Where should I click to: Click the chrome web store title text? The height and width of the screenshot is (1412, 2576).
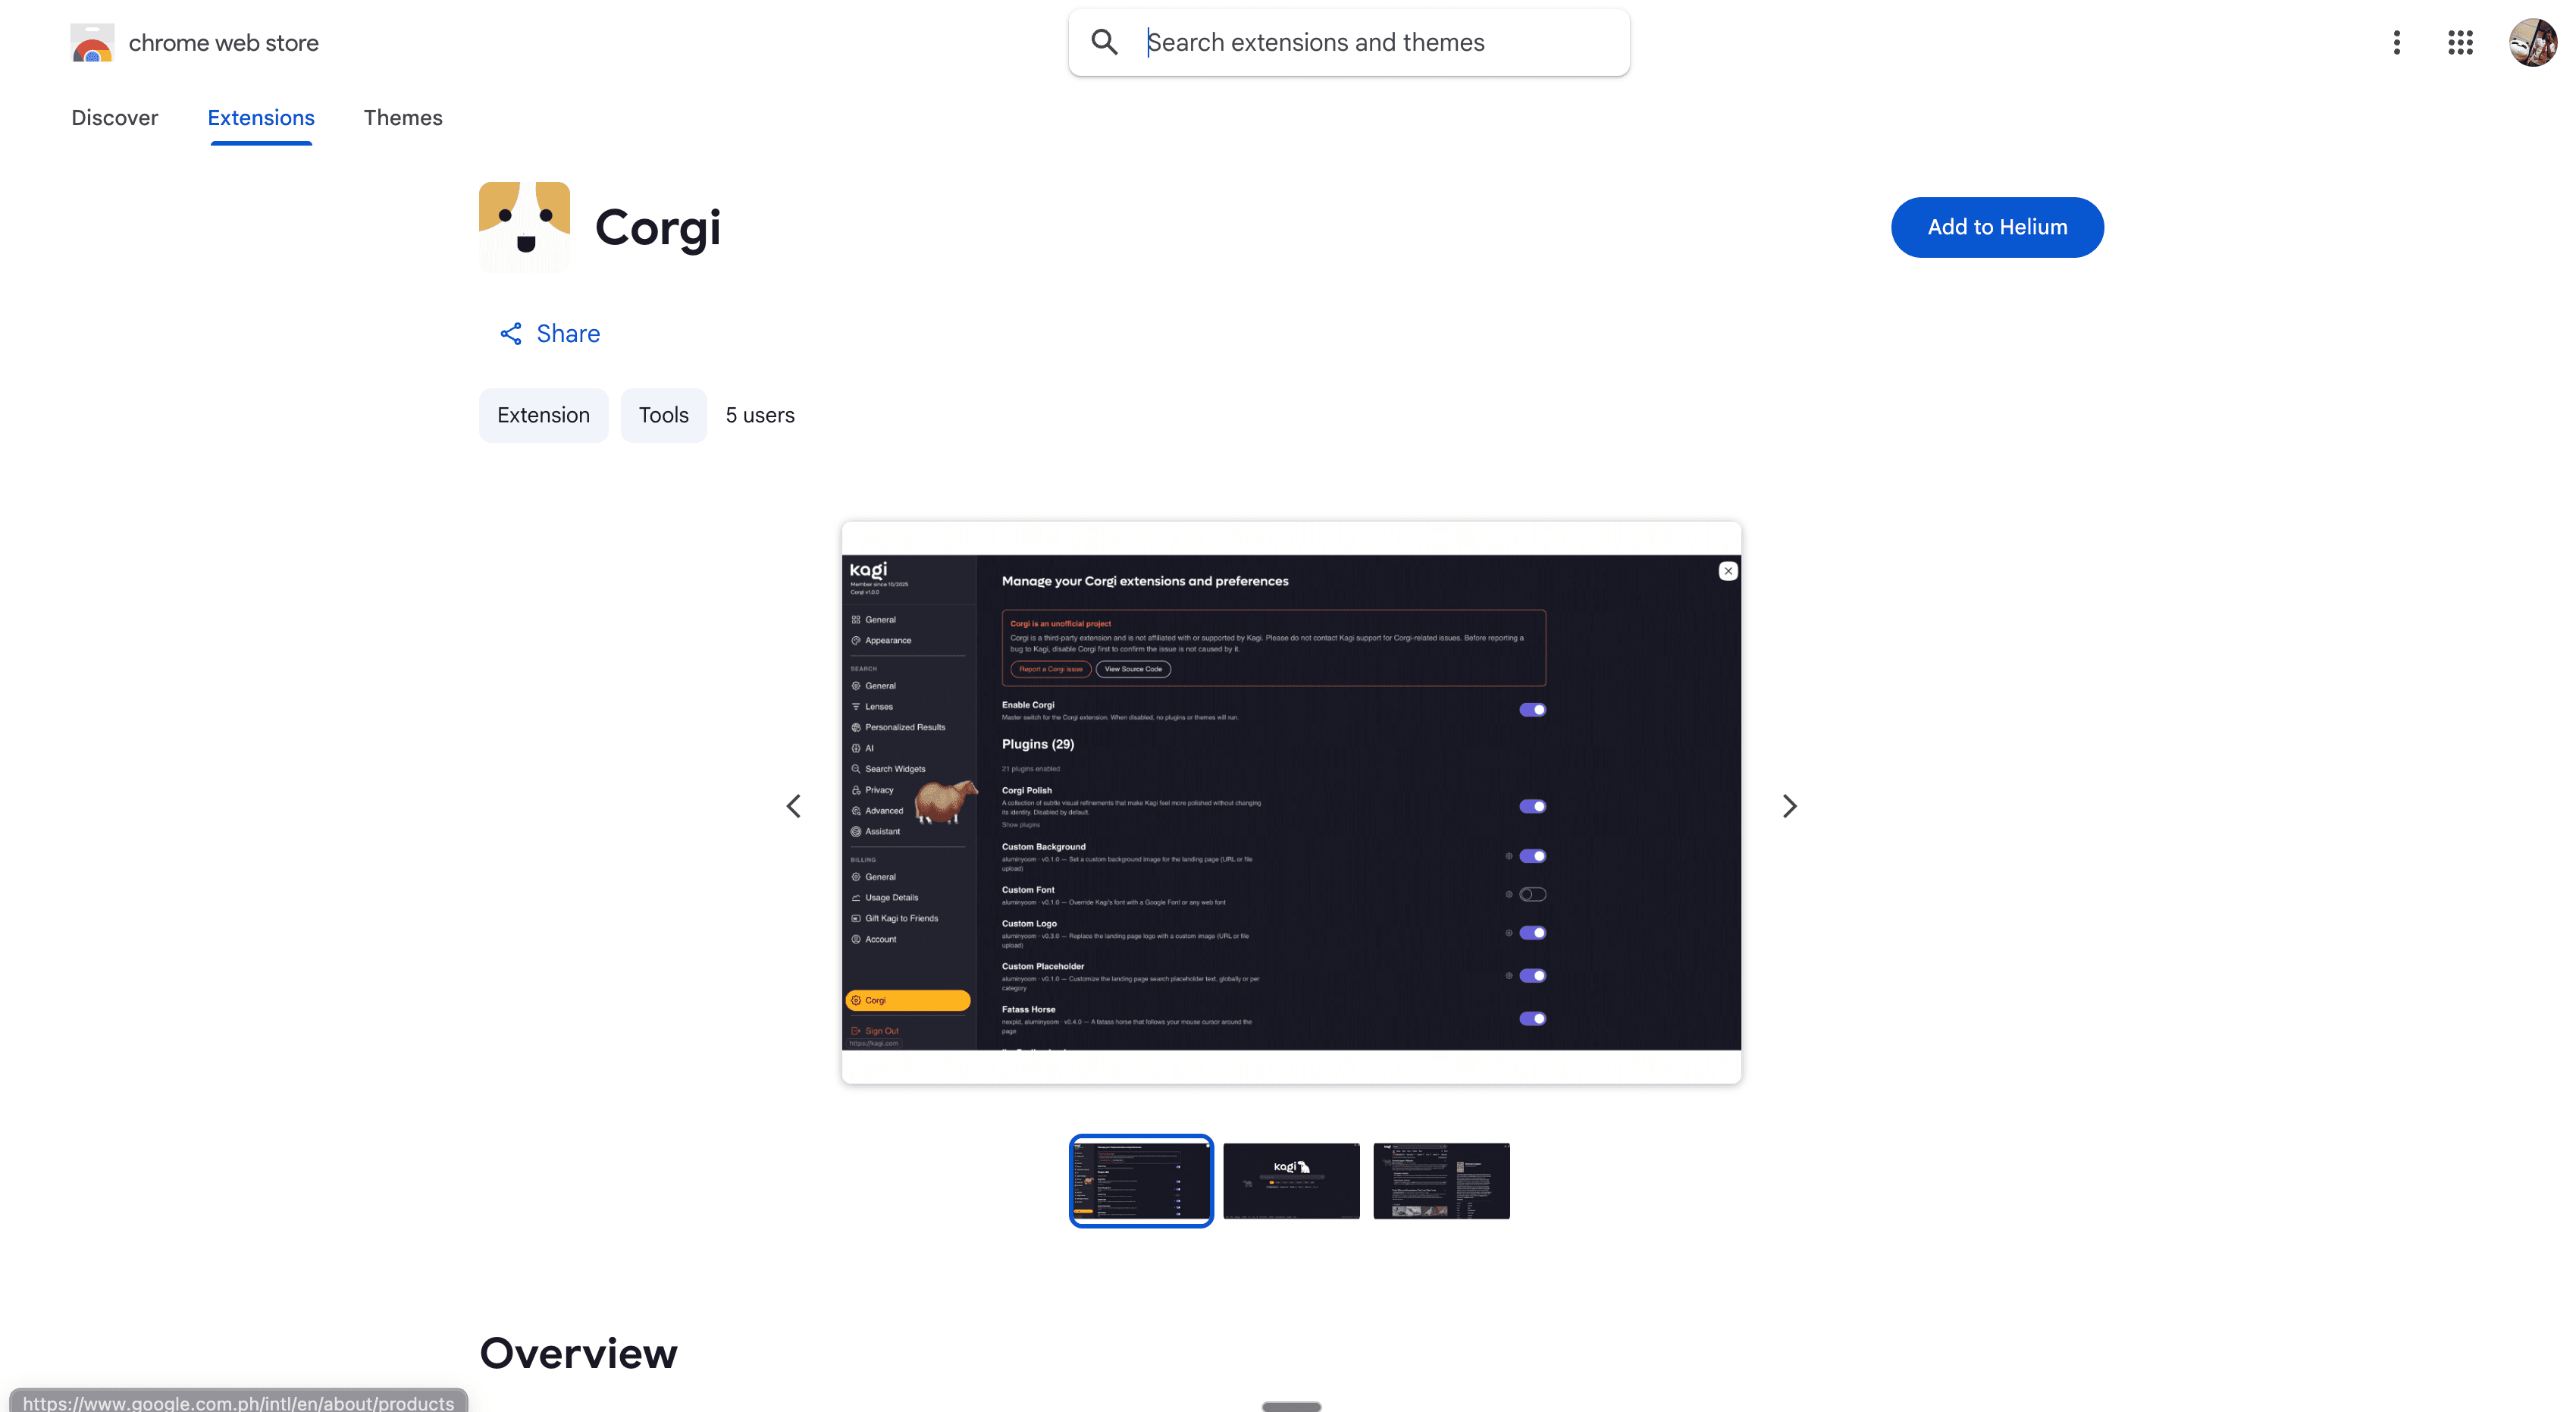pyautogui.click(x=224, y=43)
